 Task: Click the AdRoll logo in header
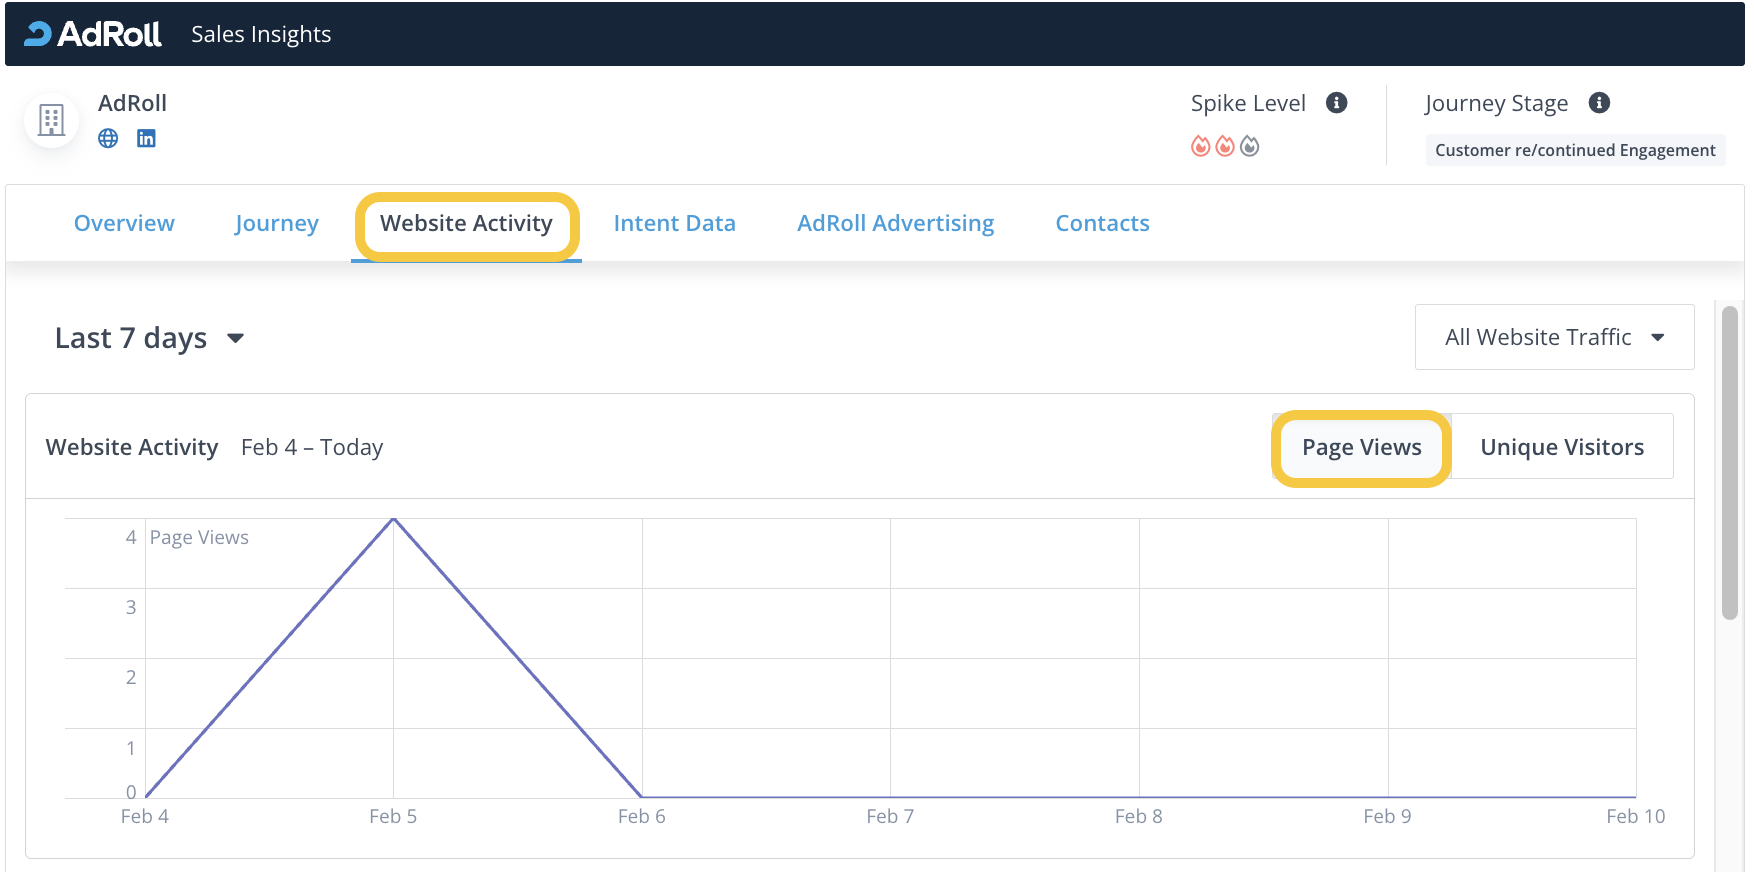93,34
